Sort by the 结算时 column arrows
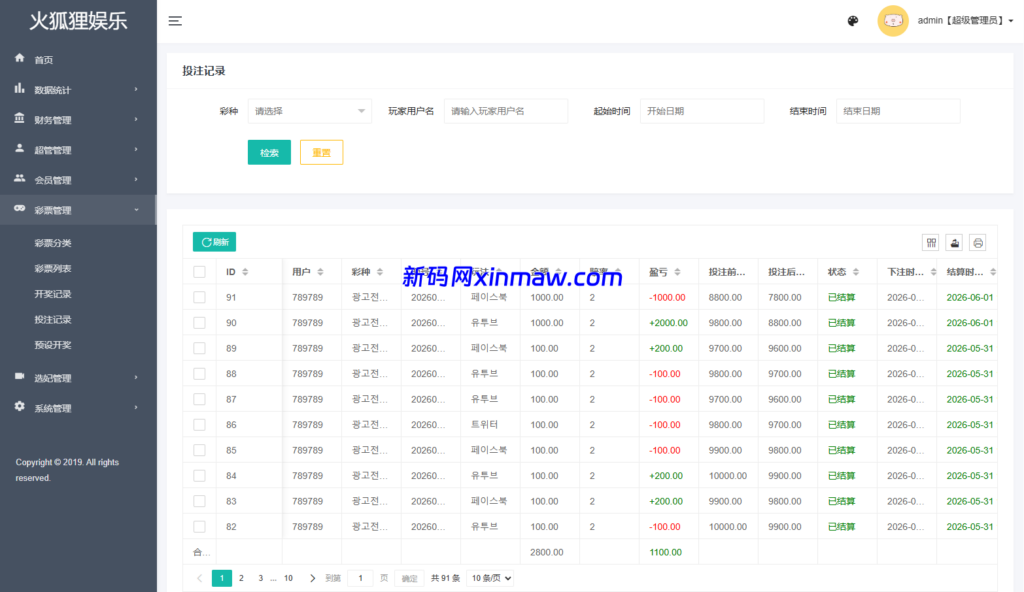Image resolution: width=1024 pixels, height=592 pixels. (993, 272)
